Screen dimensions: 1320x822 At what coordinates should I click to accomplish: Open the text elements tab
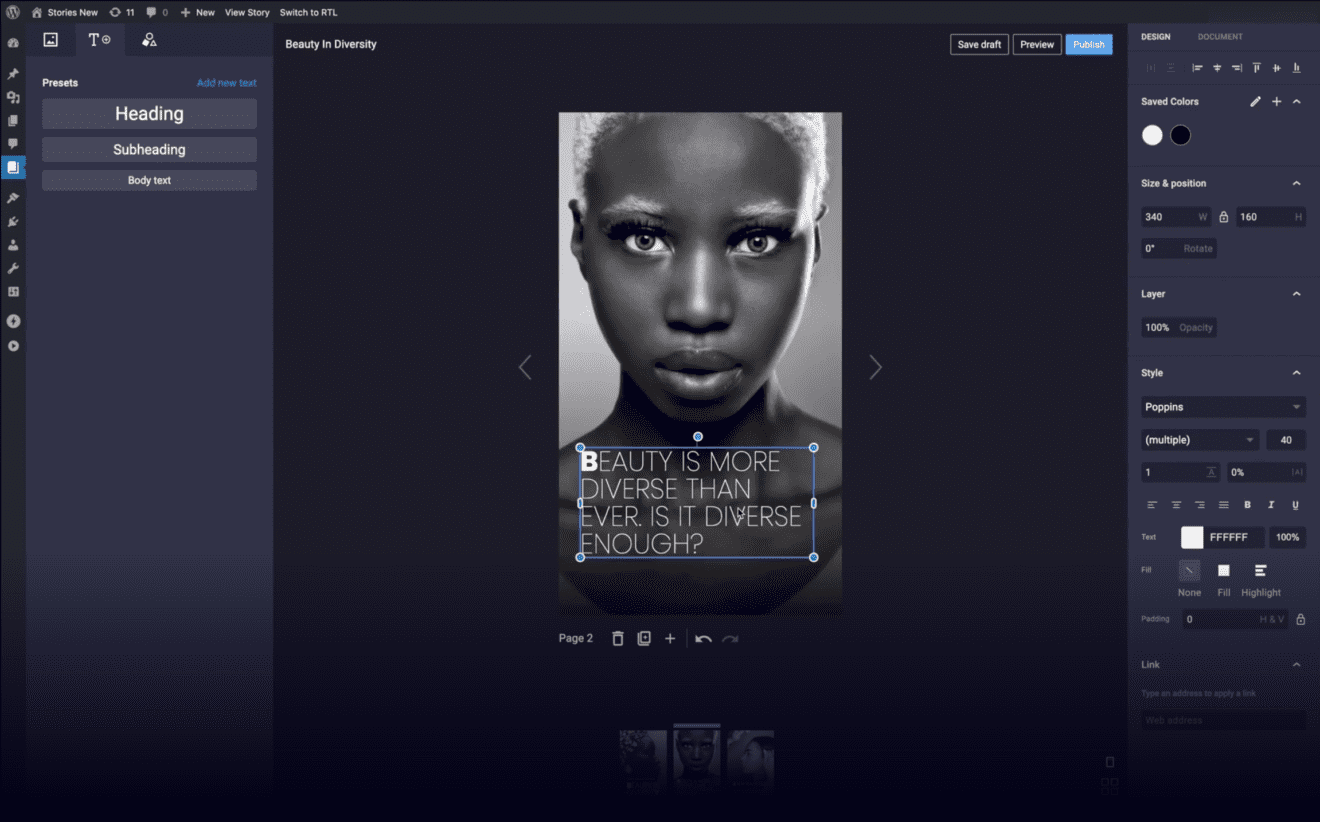(x=99, y=40)
